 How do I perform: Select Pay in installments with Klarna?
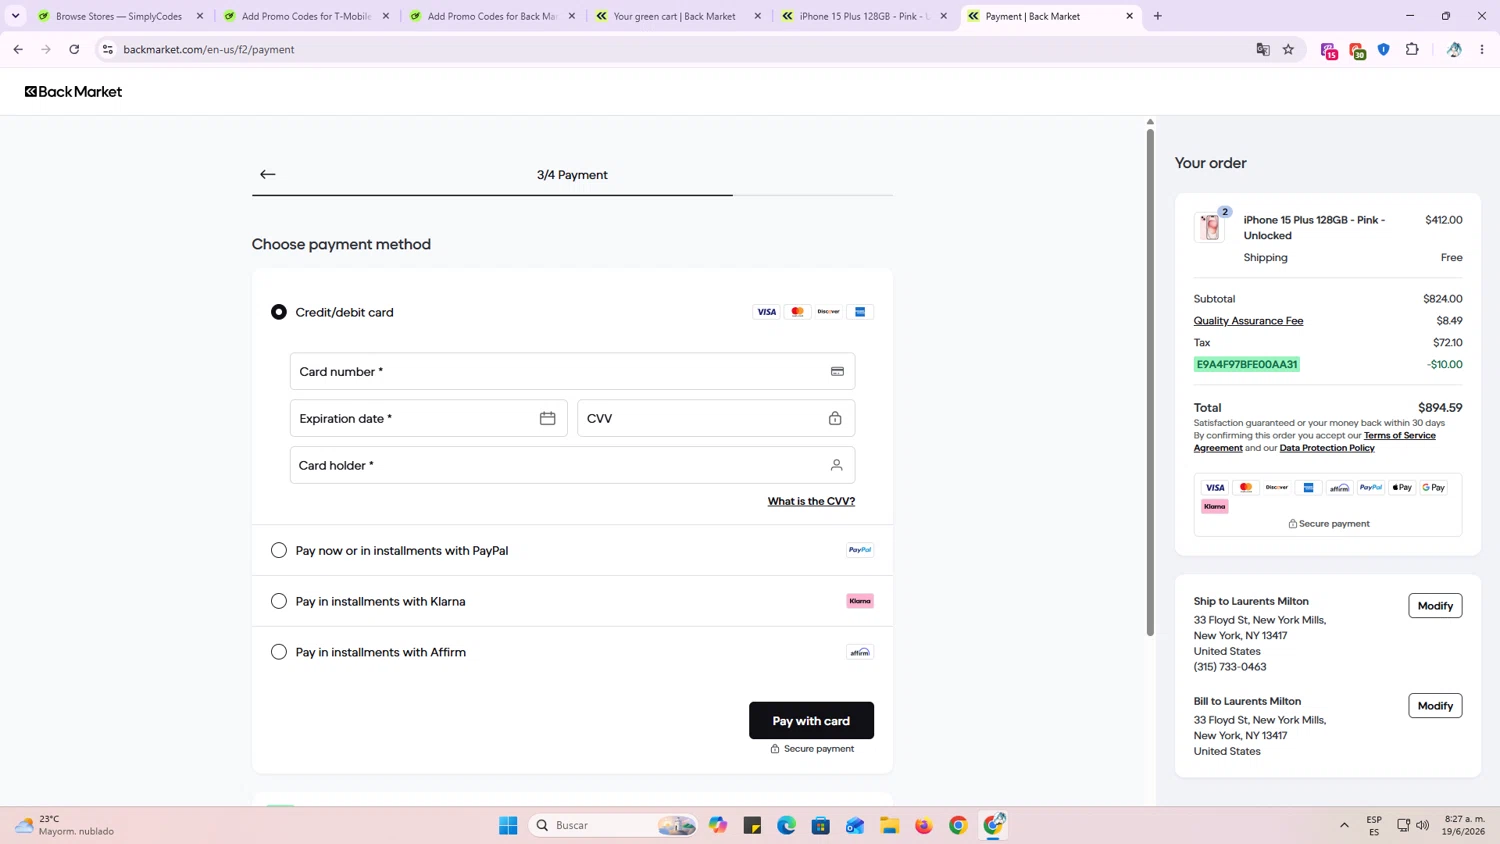279,601
